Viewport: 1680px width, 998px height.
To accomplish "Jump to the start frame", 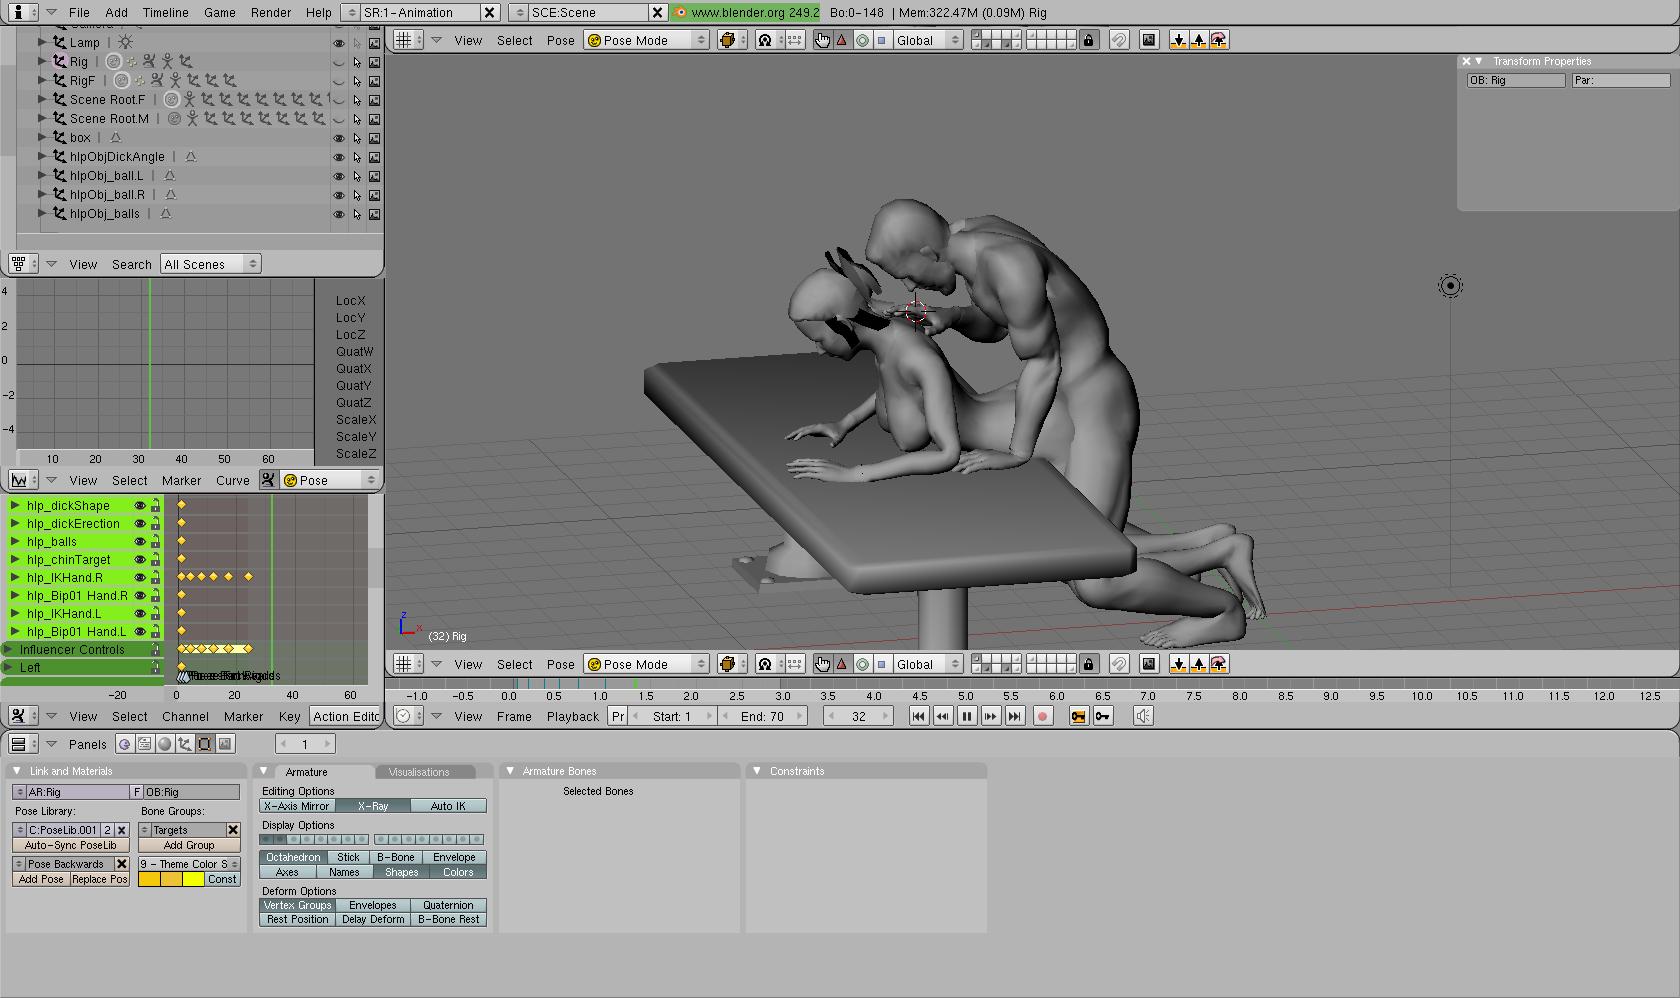I will (x=918, y=716).
